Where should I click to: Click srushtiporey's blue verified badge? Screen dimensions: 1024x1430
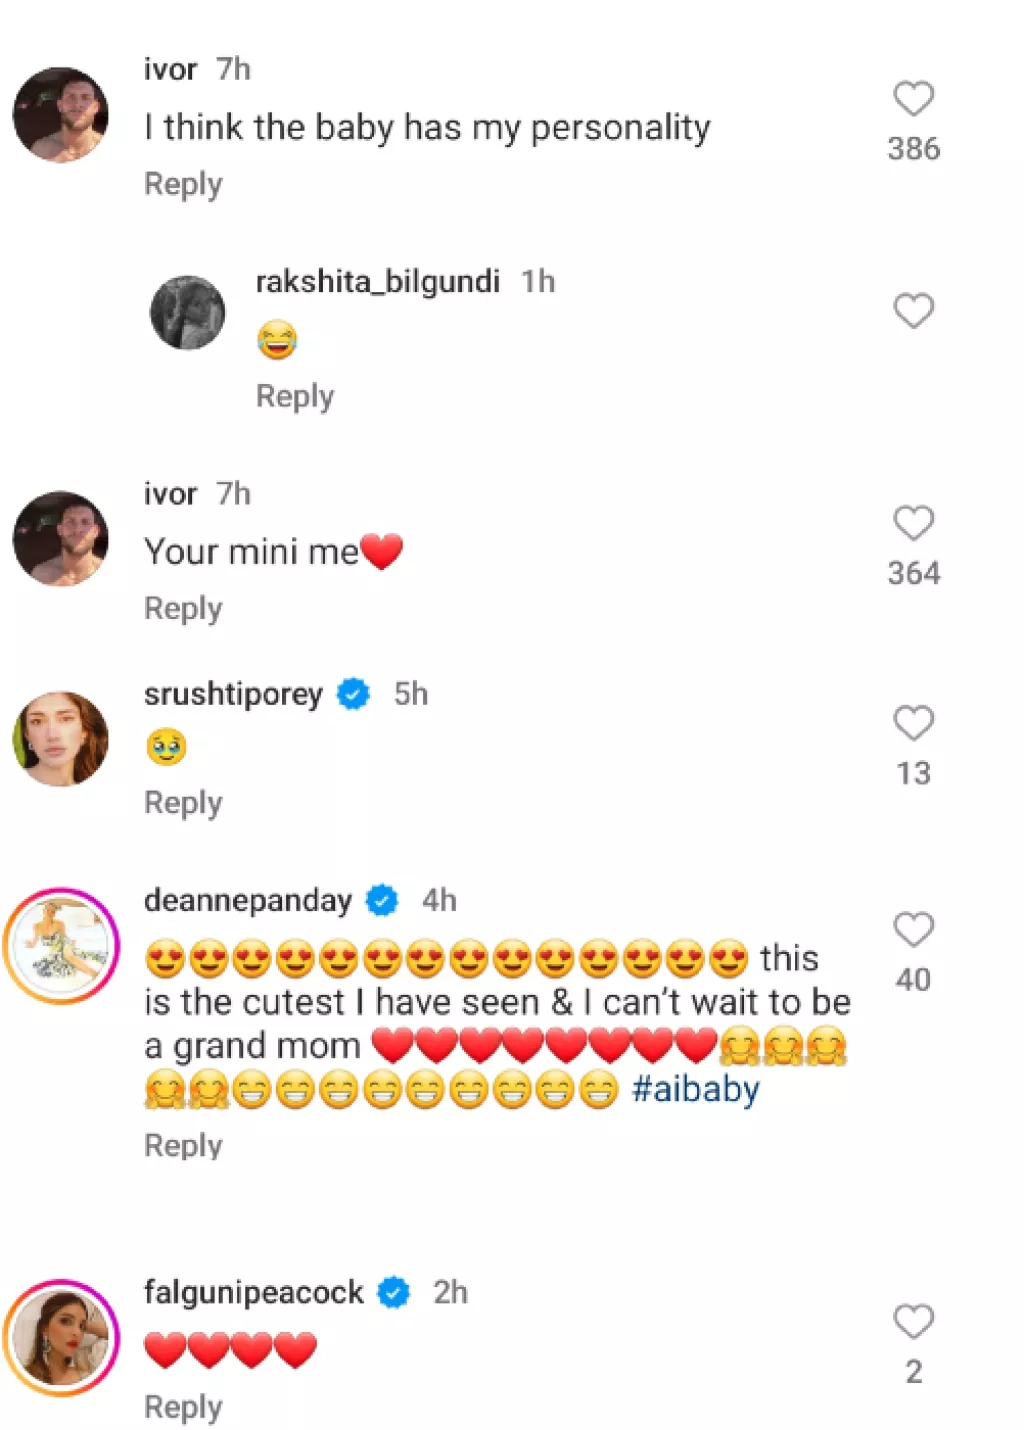coord(354,692)
